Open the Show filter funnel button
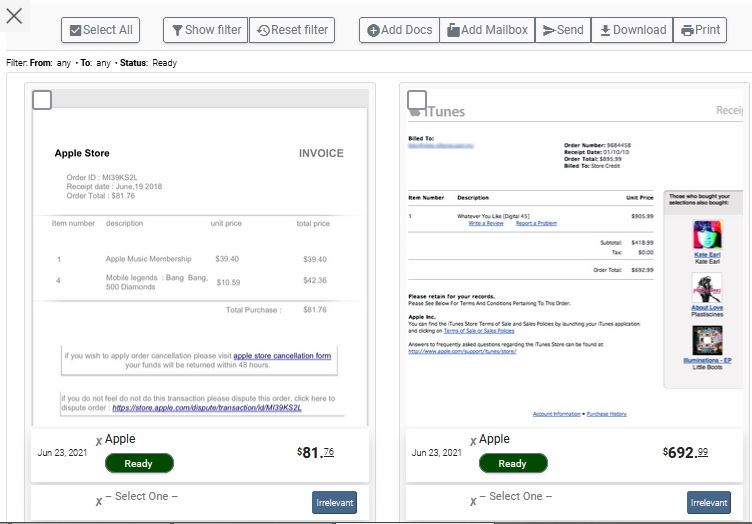 point(206,30)
